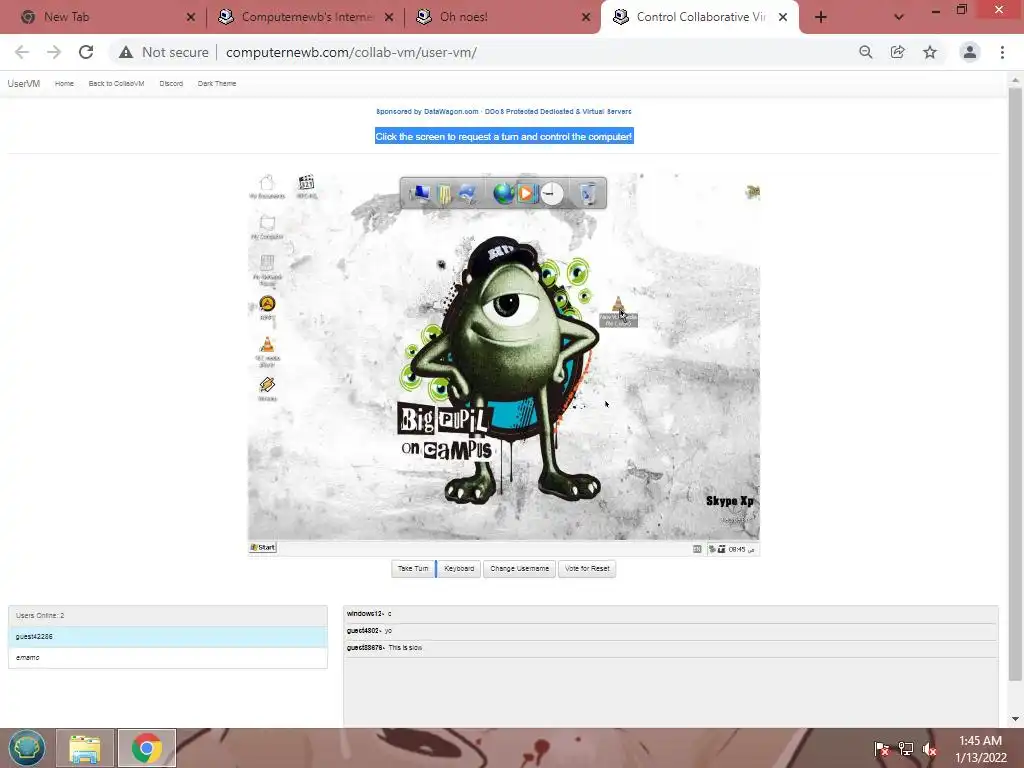Go Back to CollabVM link
The width and height of the screenshot is (1024, 768).
[116, 84]
